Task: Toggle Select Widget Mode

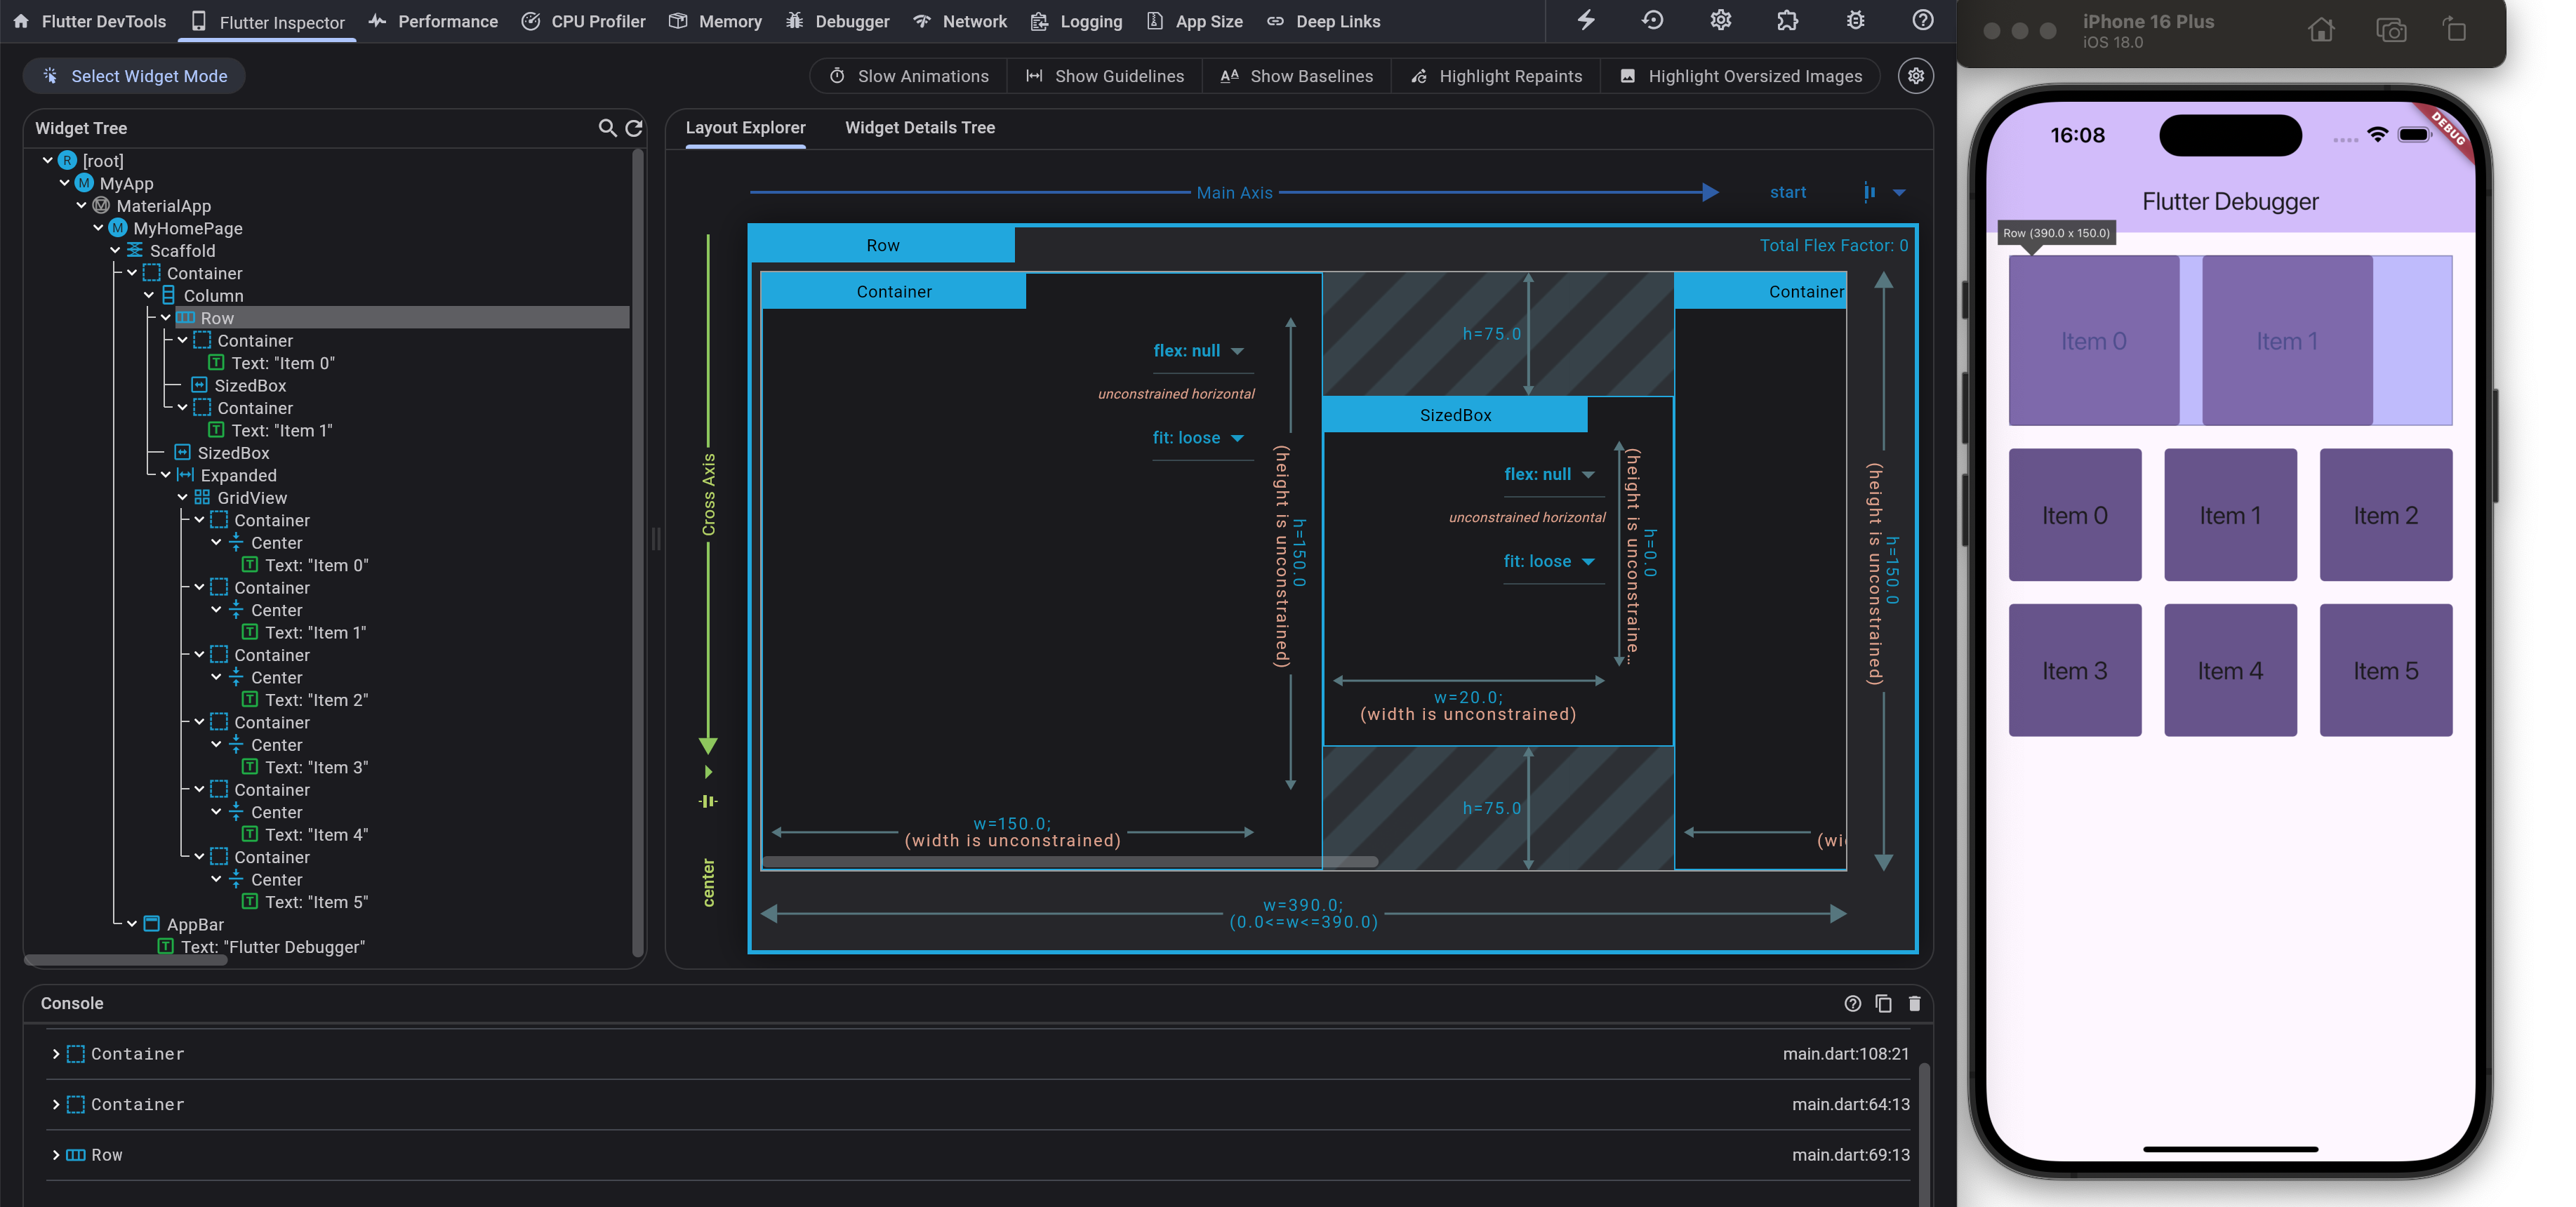Action: pos(134,76)
